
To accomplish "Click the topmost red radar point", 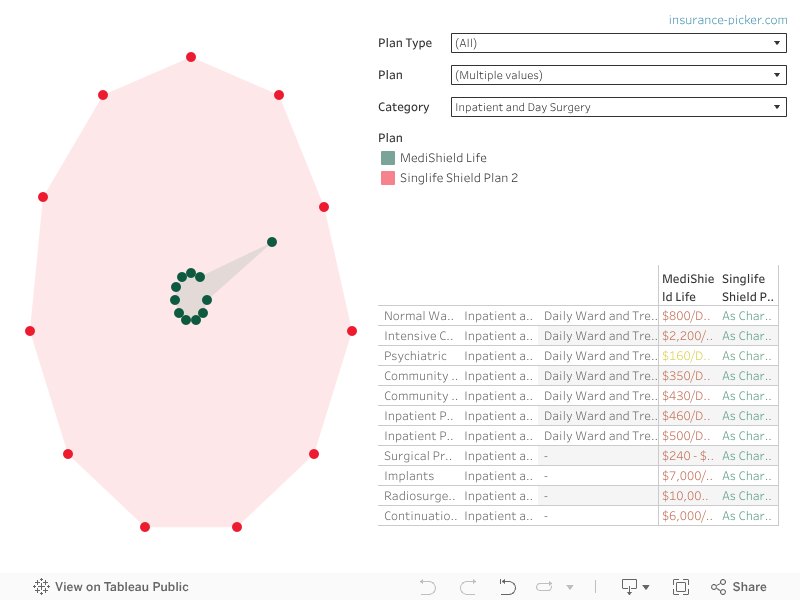I will click(191, 57).
